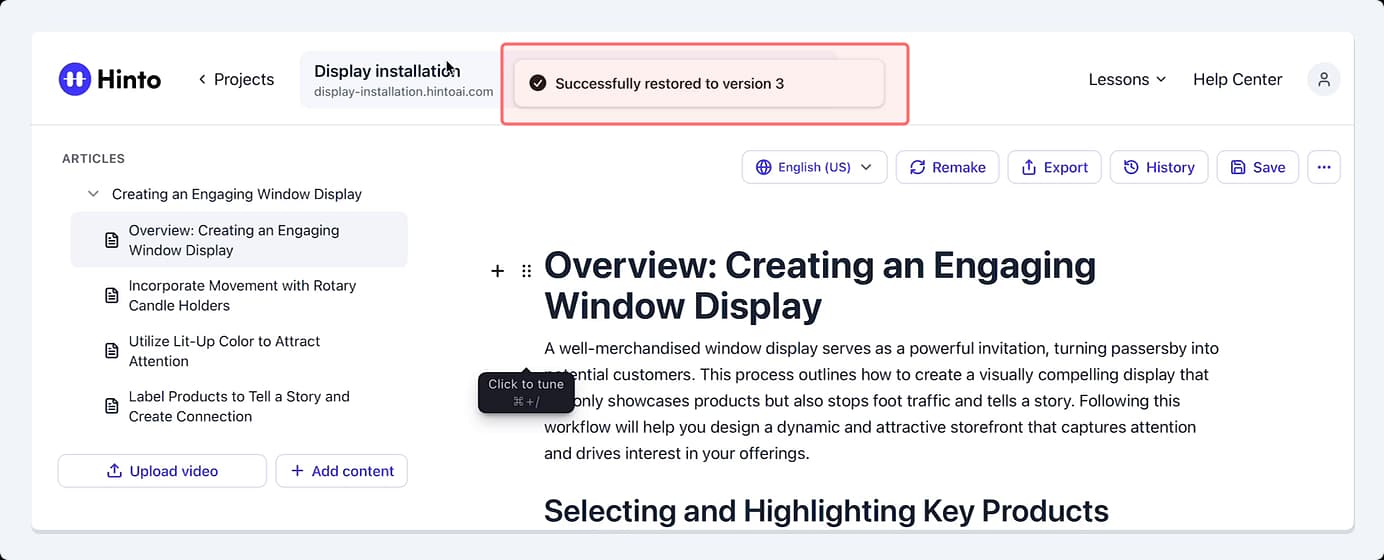1384x560 pixels.
Task: Click the Remake button
Action: (x=947, y=167)
